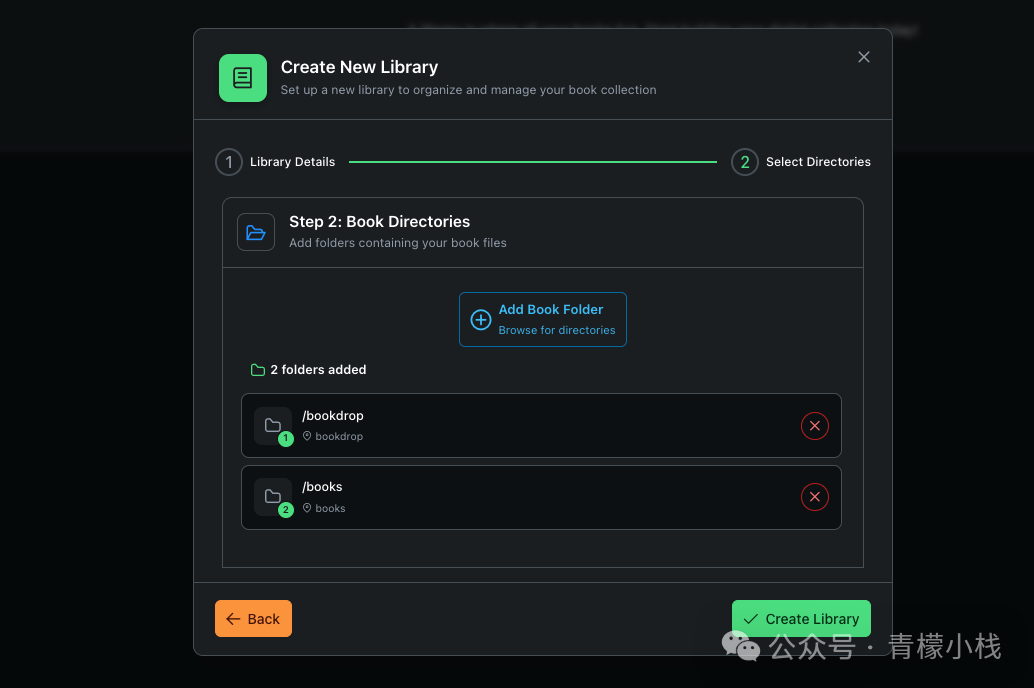Click the /bookdrop path text
The height and width of the screenshot is (688, 1034).
click(x=333, y=416)
